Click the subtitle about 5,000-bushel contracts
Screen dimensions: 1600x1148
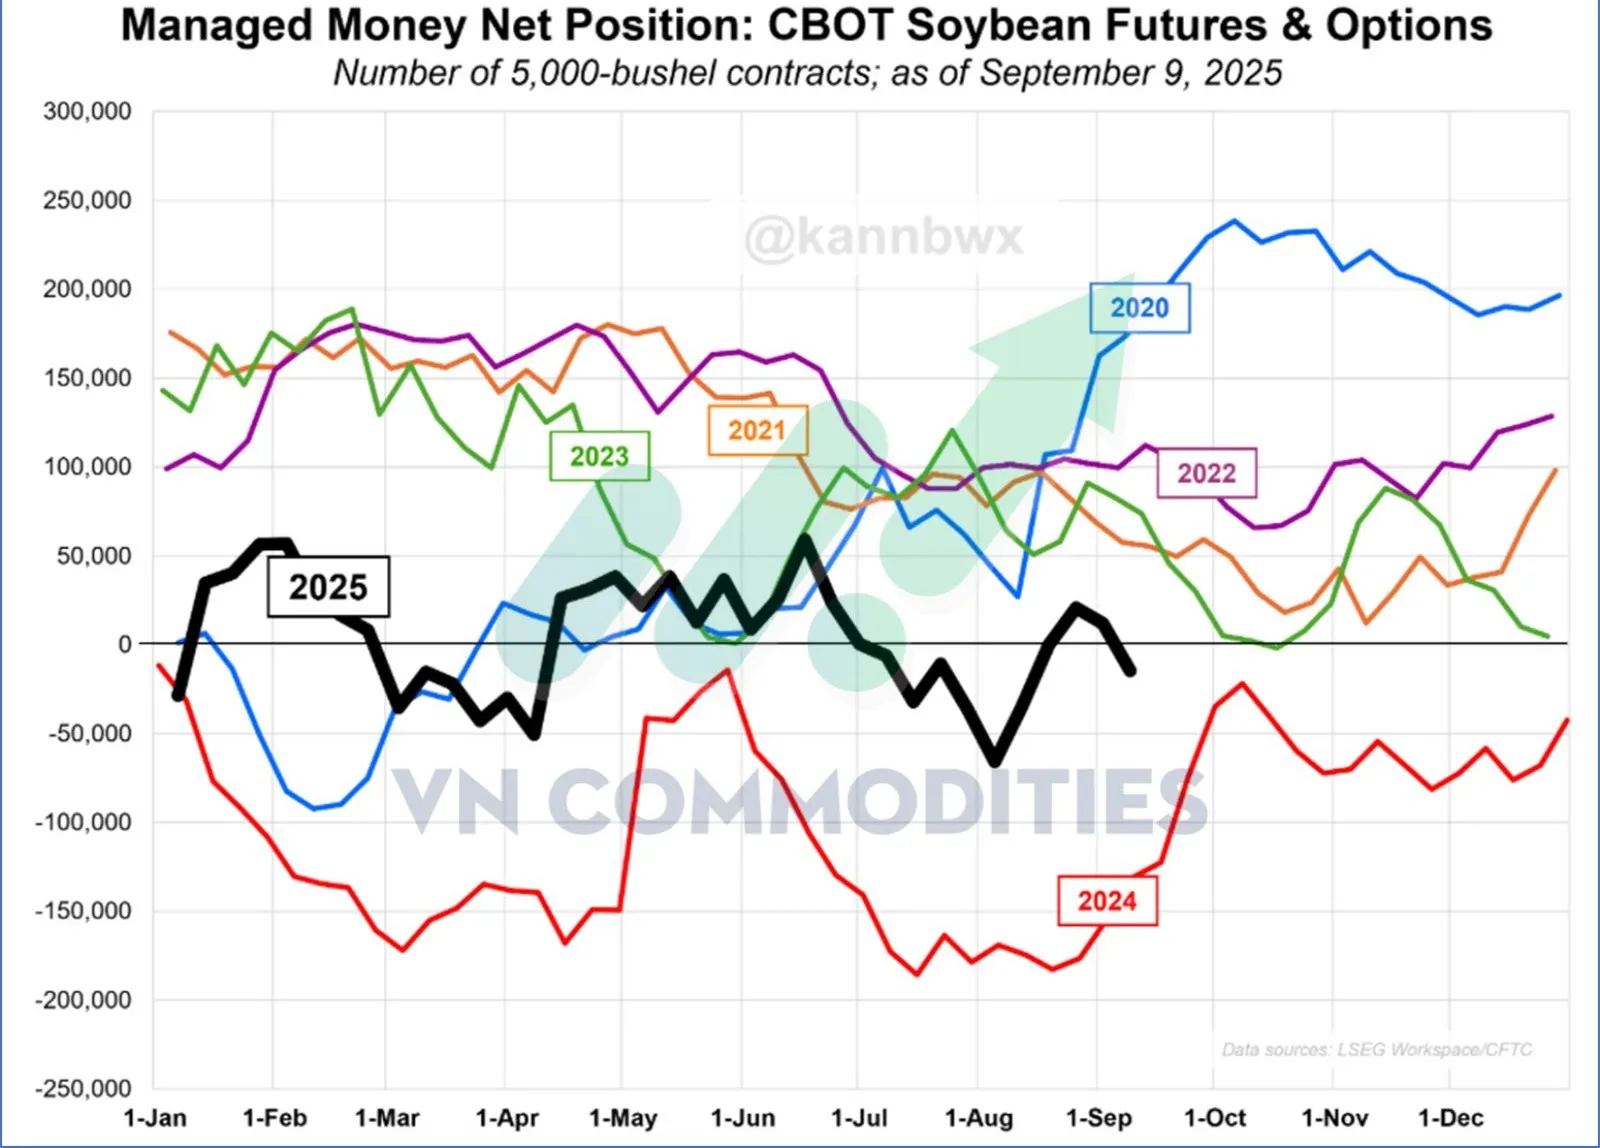(806, 73)
